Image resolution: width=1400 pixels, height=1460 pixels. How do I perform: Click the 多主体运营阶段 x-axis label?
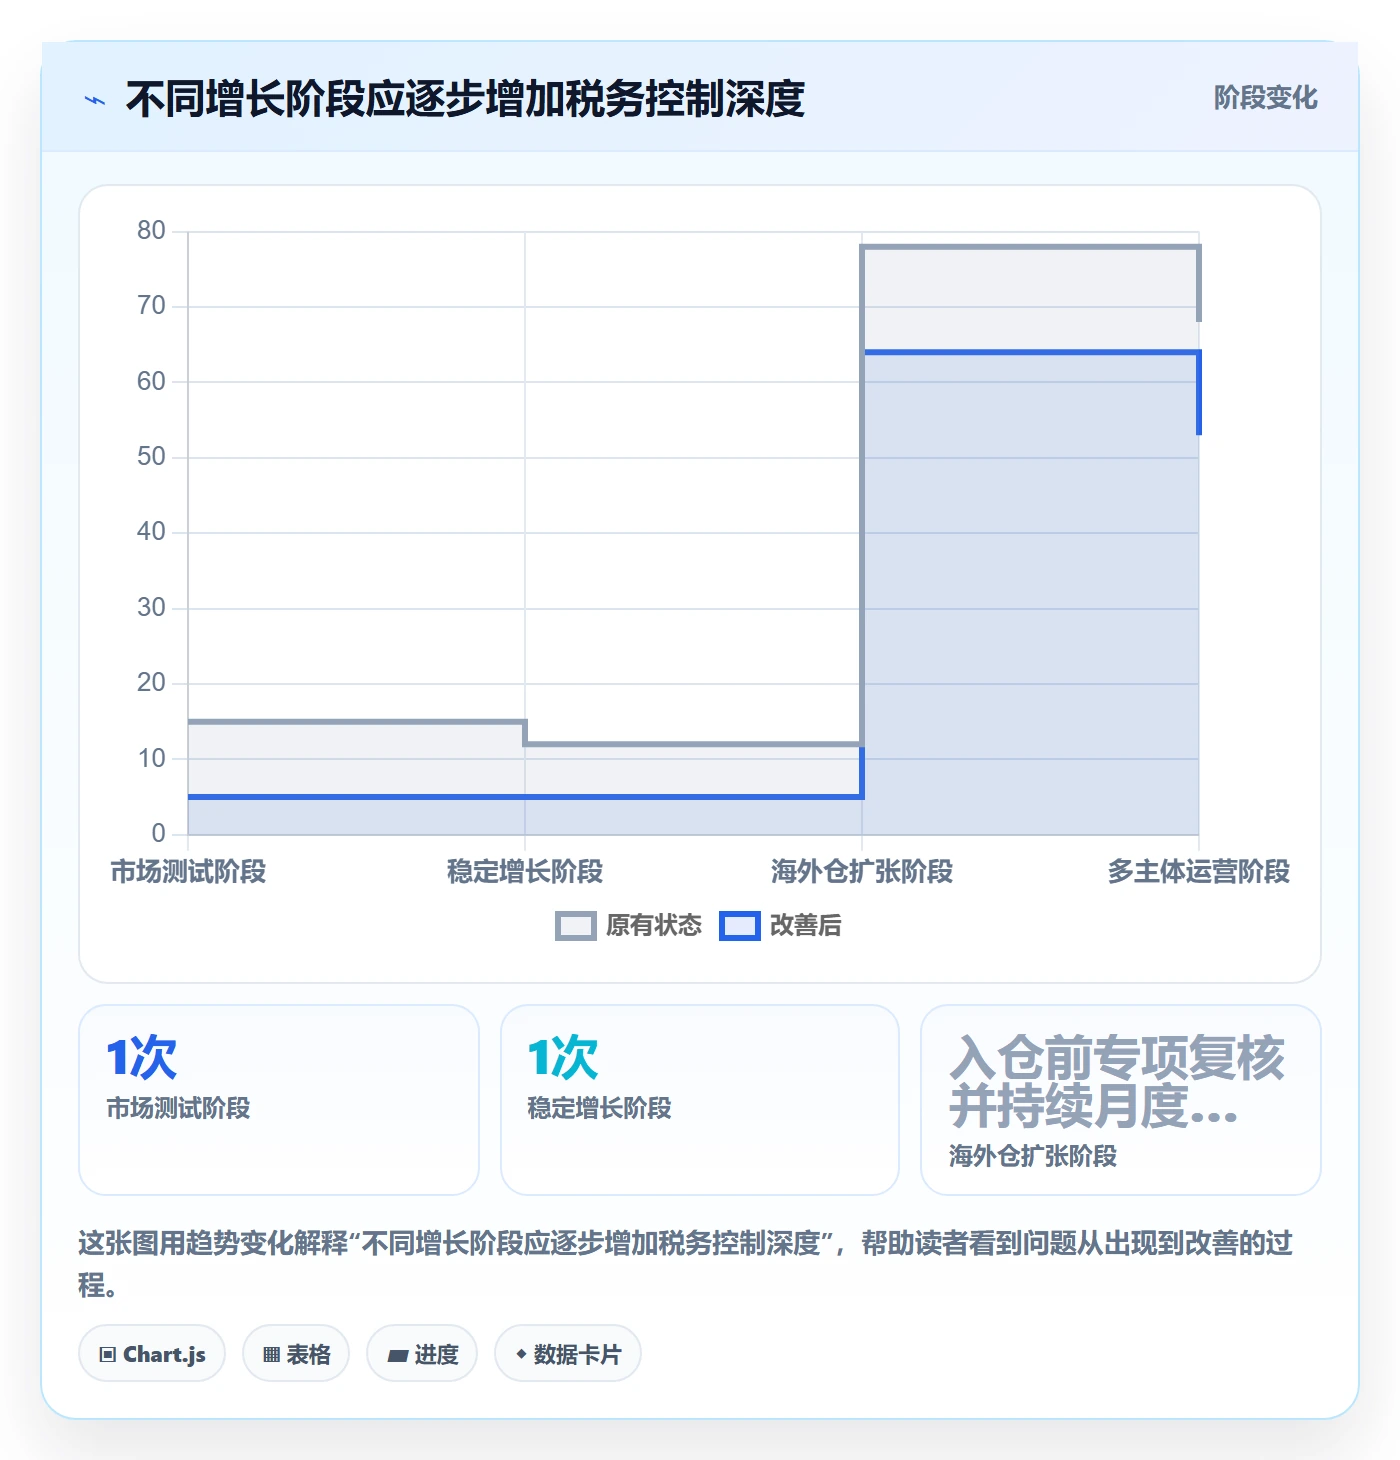[x=1199, y=872]
